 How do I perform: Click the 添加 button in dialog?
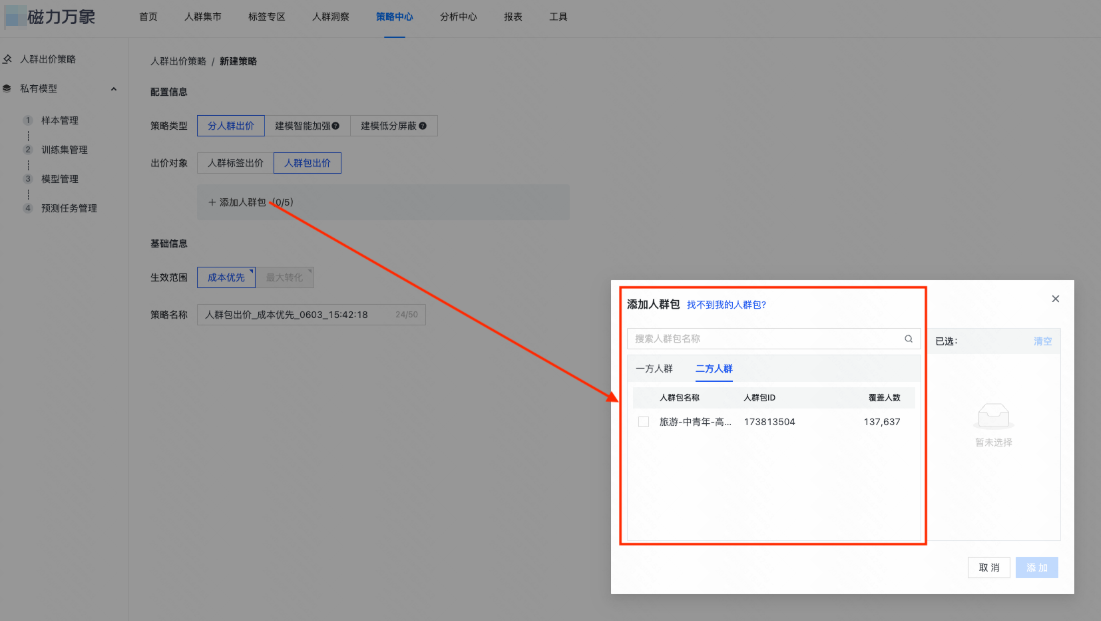click(1036, 568)
